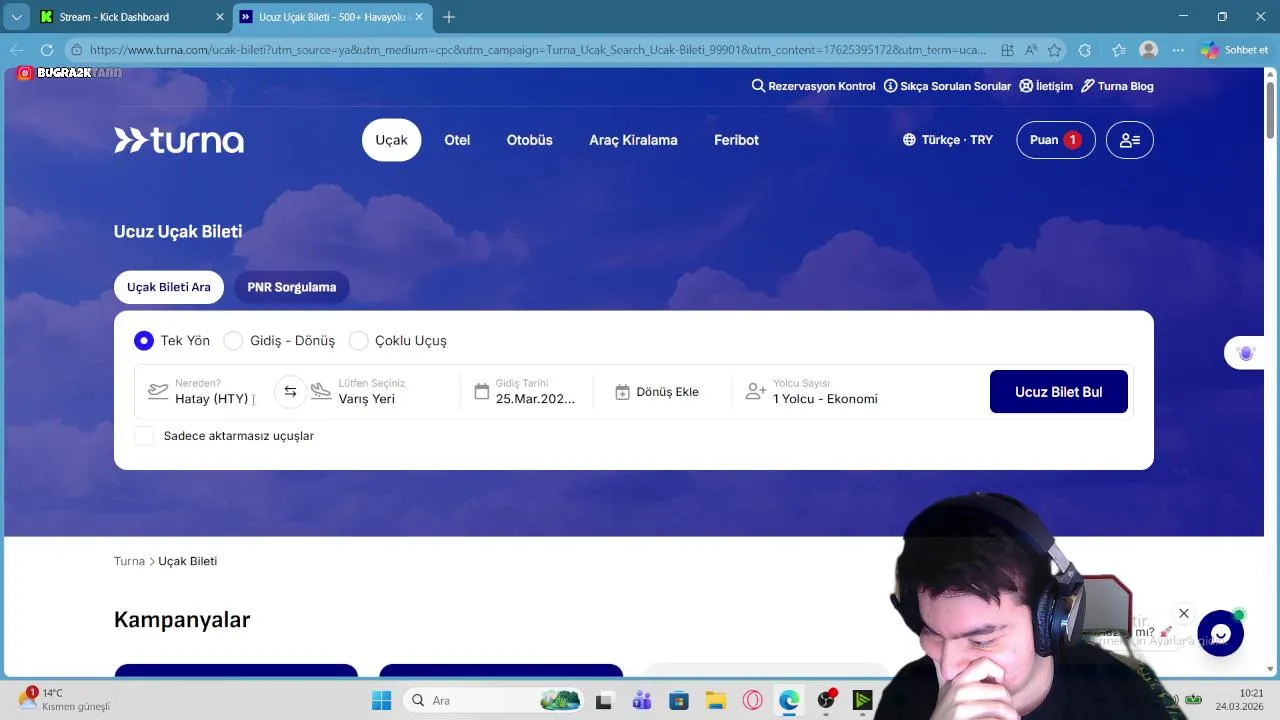Click the Sohbet et Copilot button
The image size is (1280, 720).
1235,50
